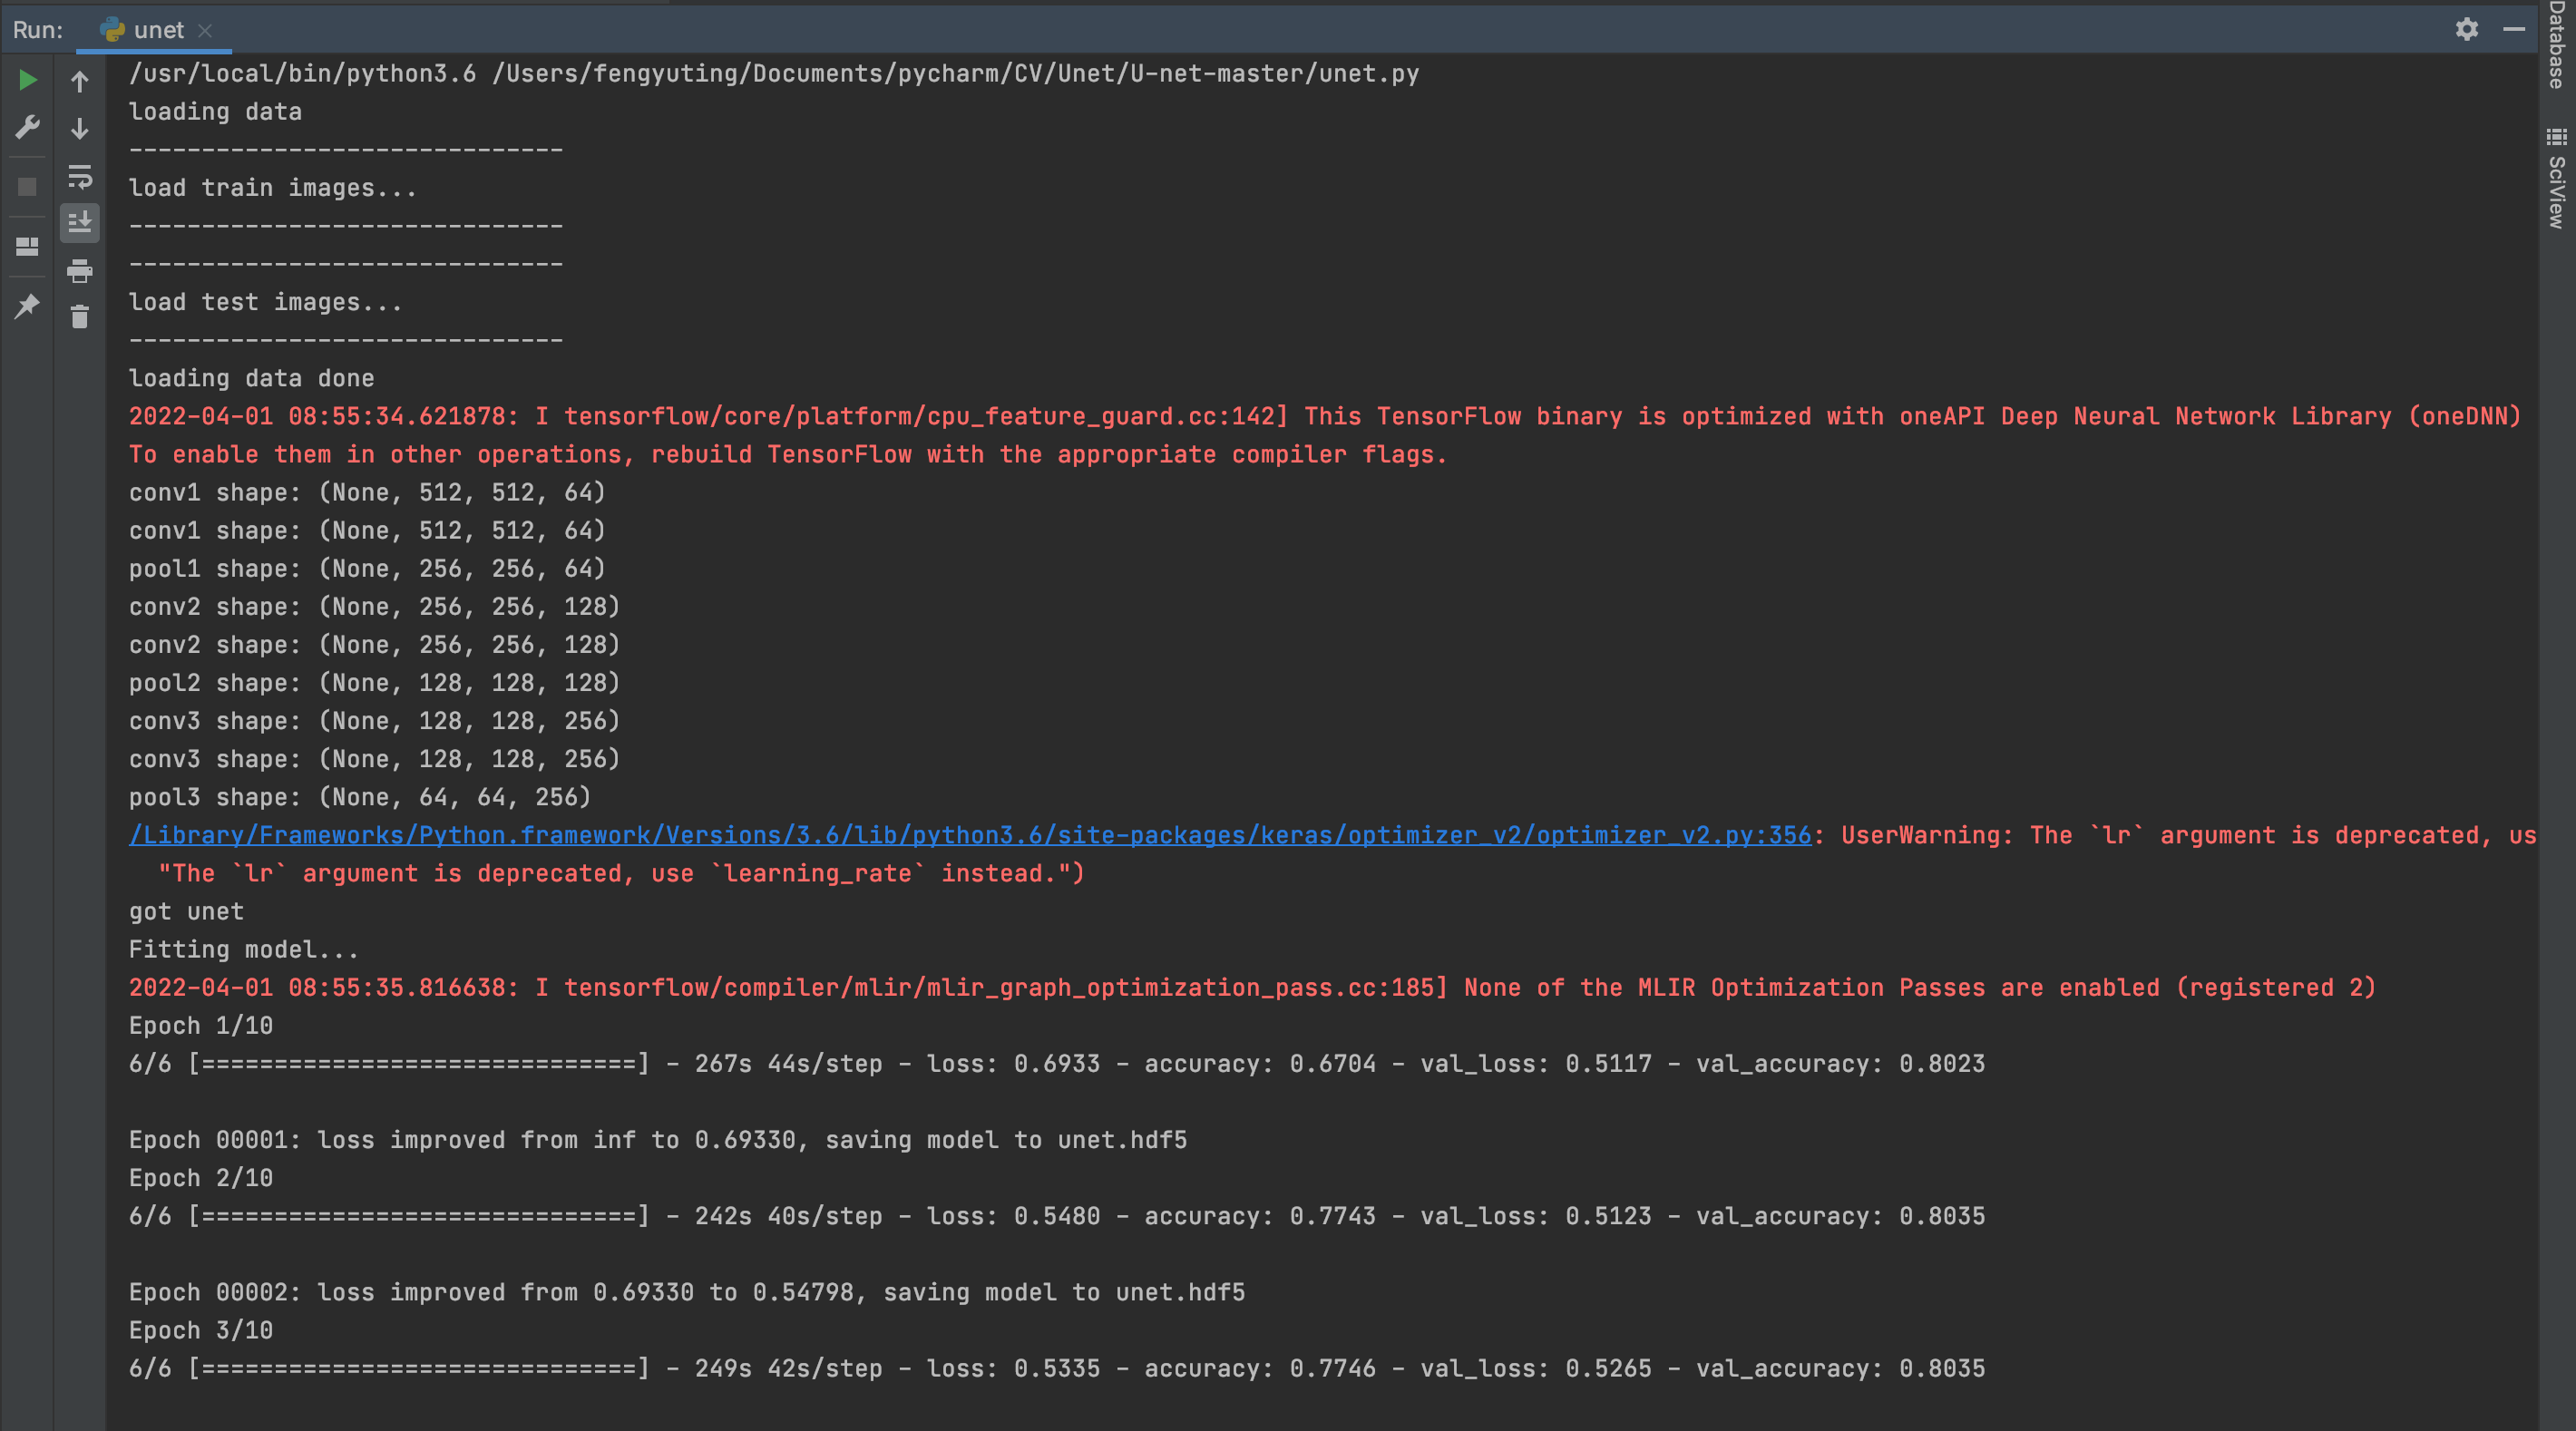Toggle soft-wrap for console output
This screenshot has height=1431, width=2576.
80,177
